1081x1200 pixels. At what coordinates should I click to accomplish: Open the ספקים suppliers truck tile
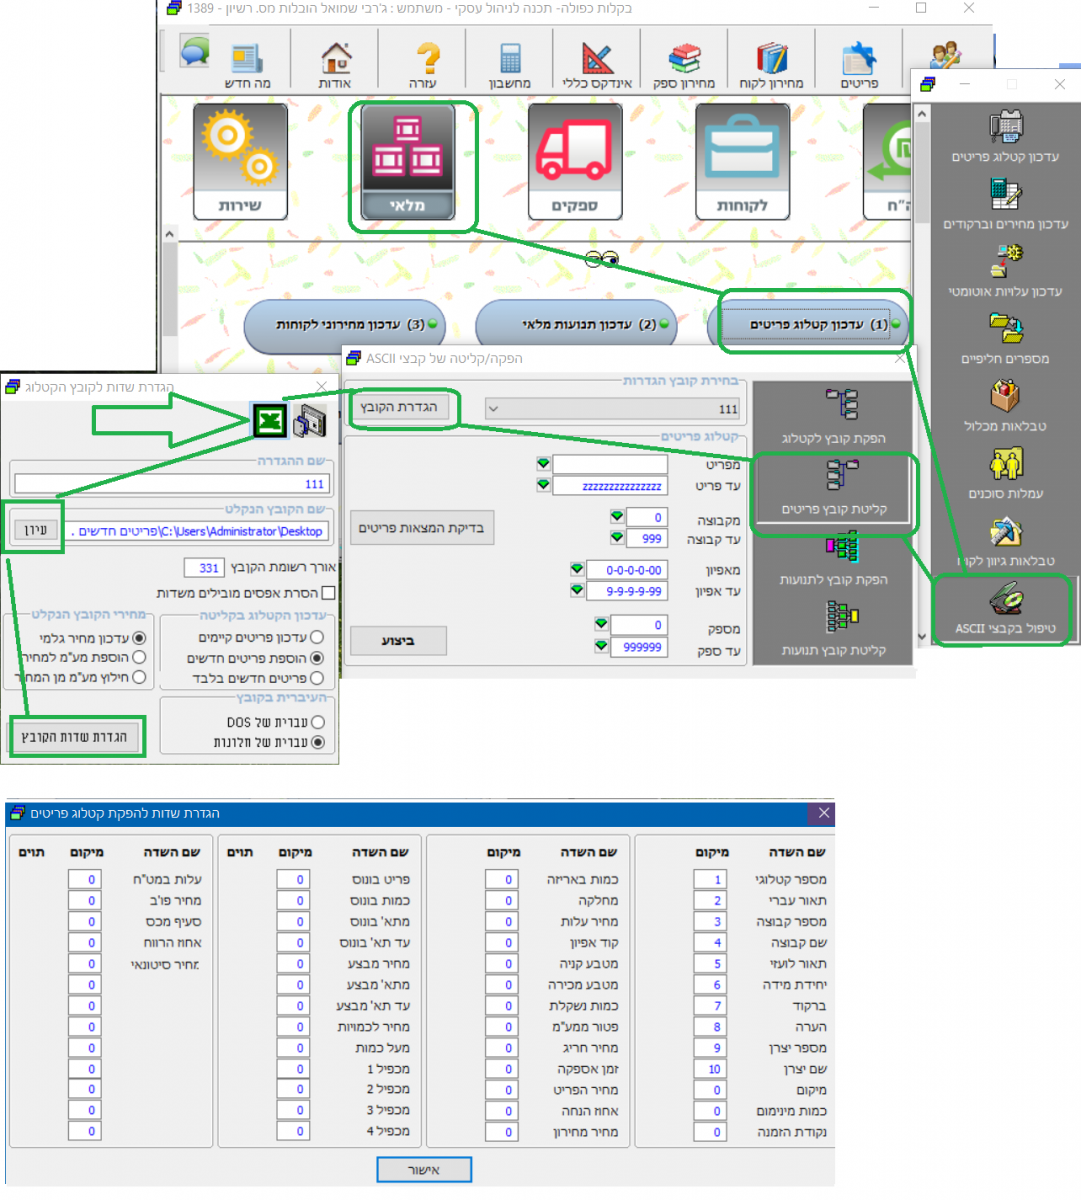click(575, 161)
